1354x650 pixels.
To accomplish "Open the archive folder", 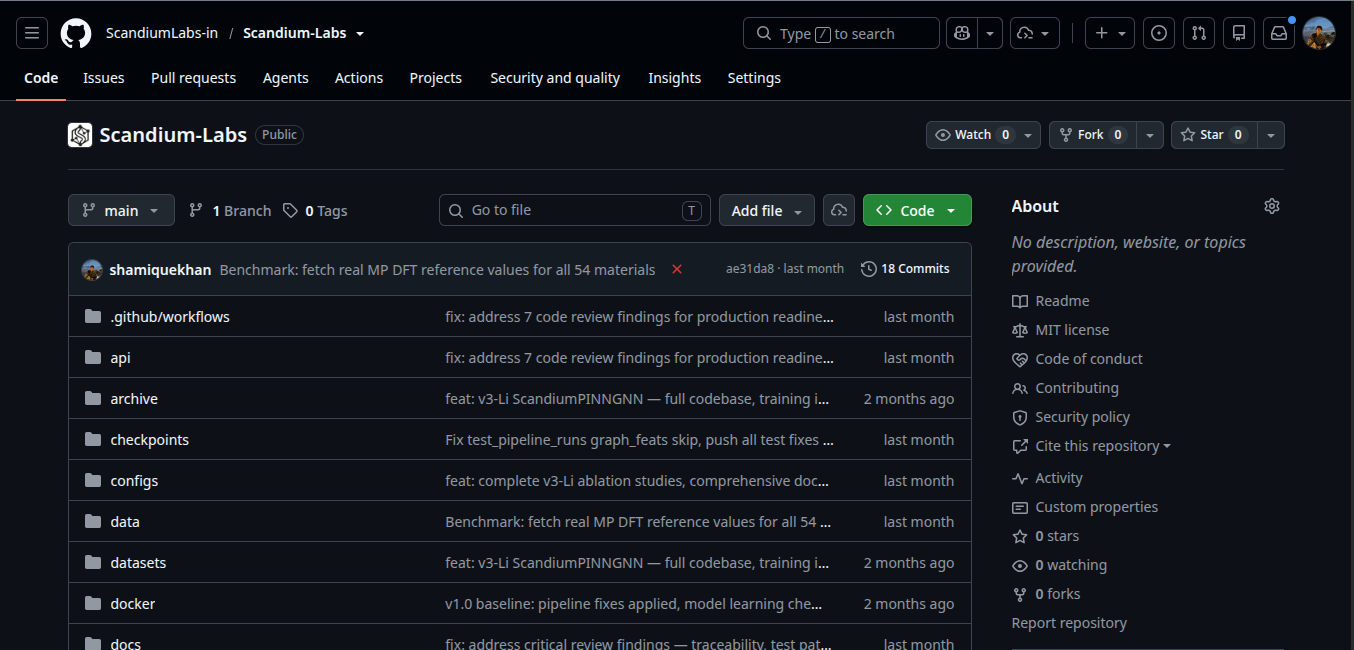I will (x=134, y=399).
